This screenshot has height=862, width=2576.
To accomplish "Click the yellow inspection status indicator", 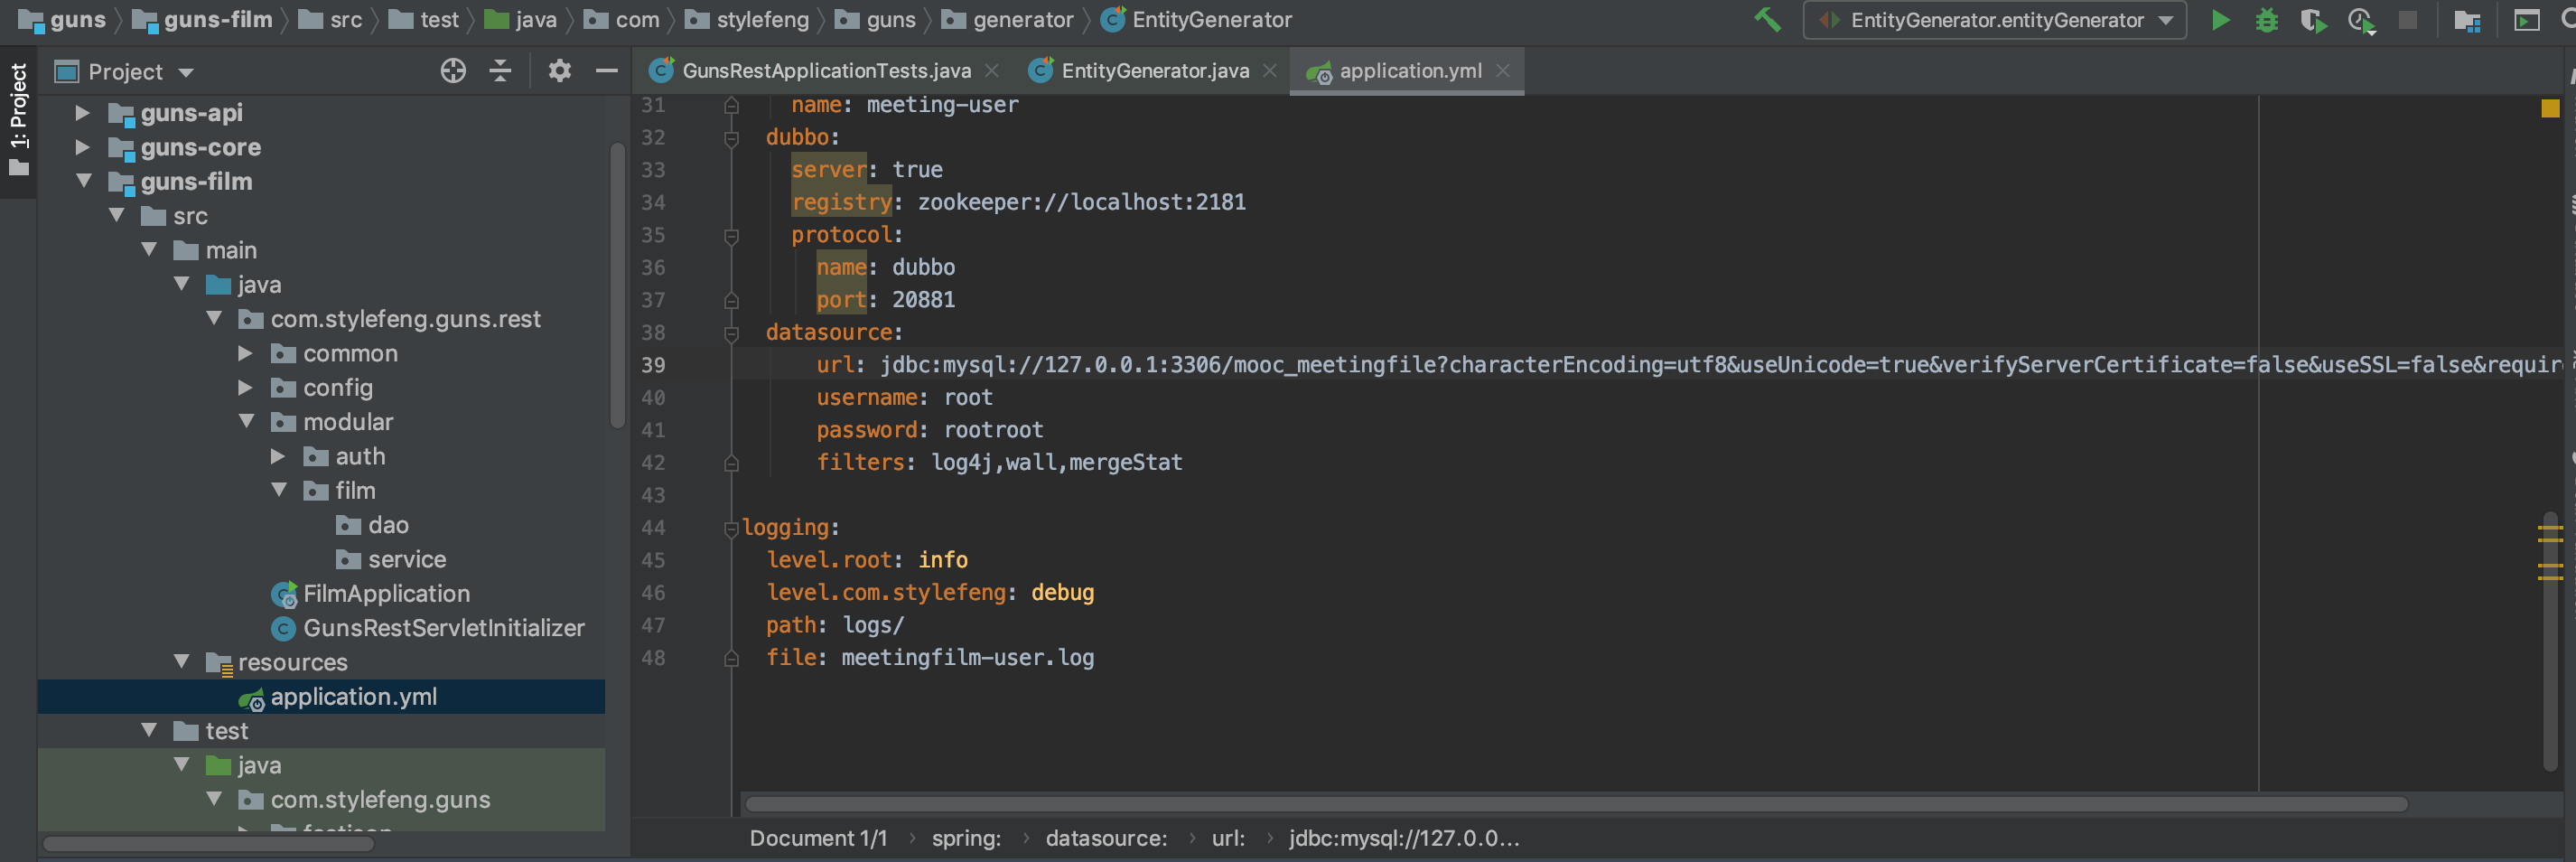I will 2550,108.
